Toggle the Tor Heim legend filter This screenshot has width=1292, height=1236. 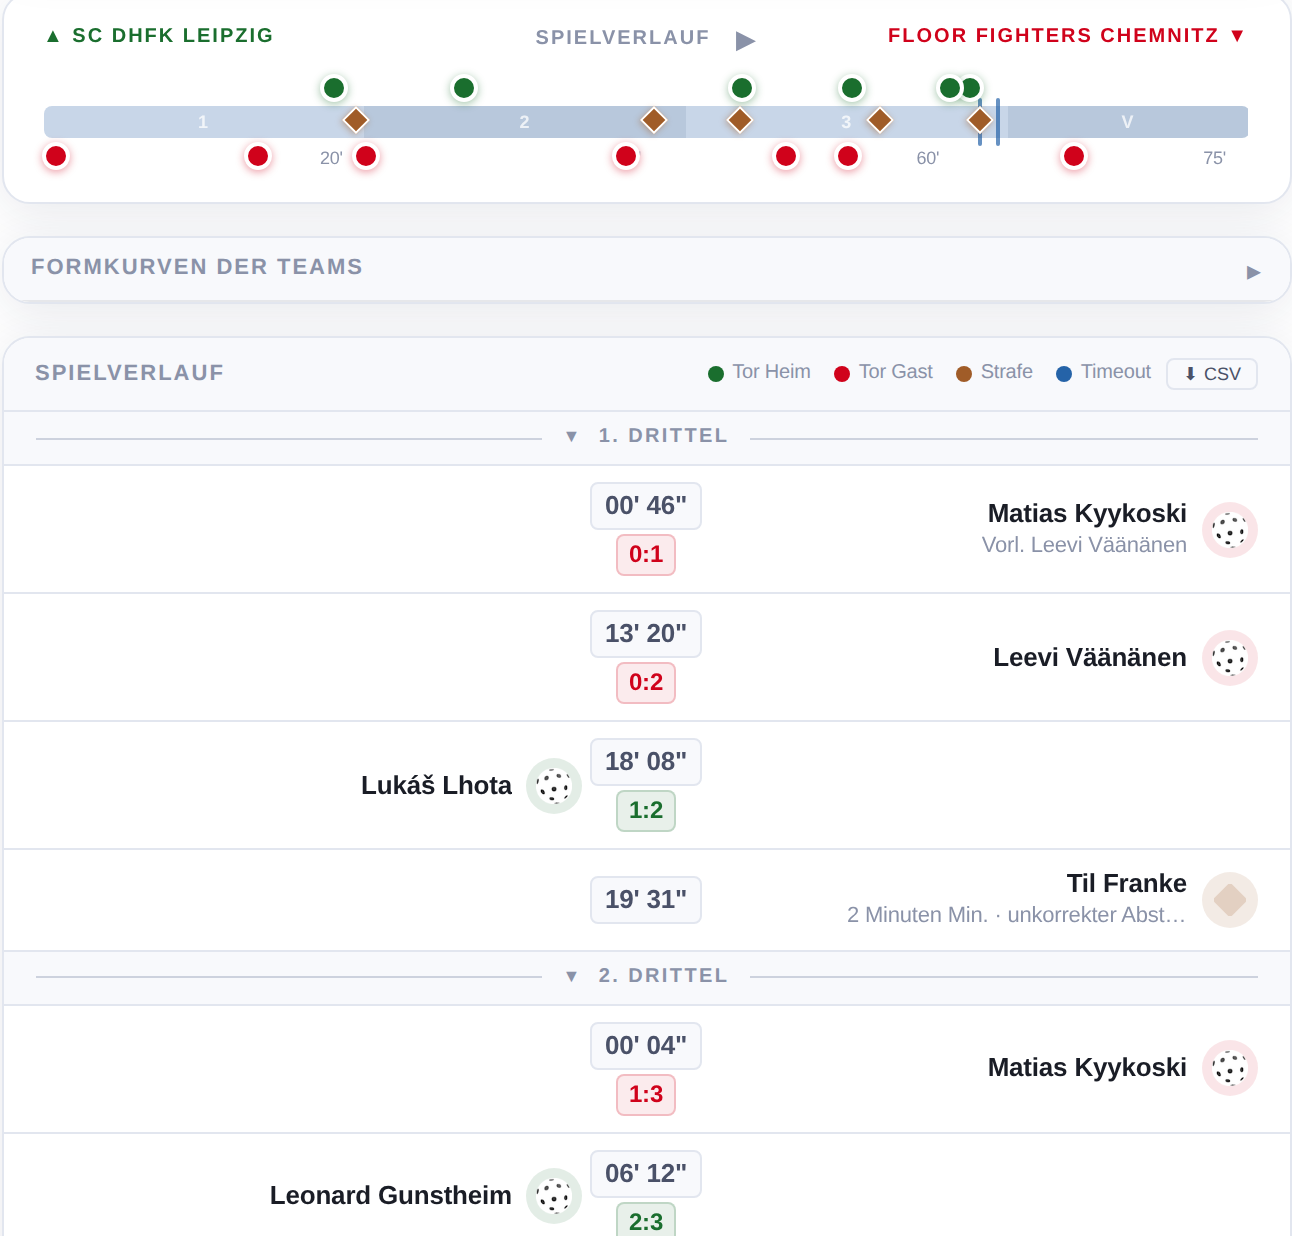[x=760, y=372]
